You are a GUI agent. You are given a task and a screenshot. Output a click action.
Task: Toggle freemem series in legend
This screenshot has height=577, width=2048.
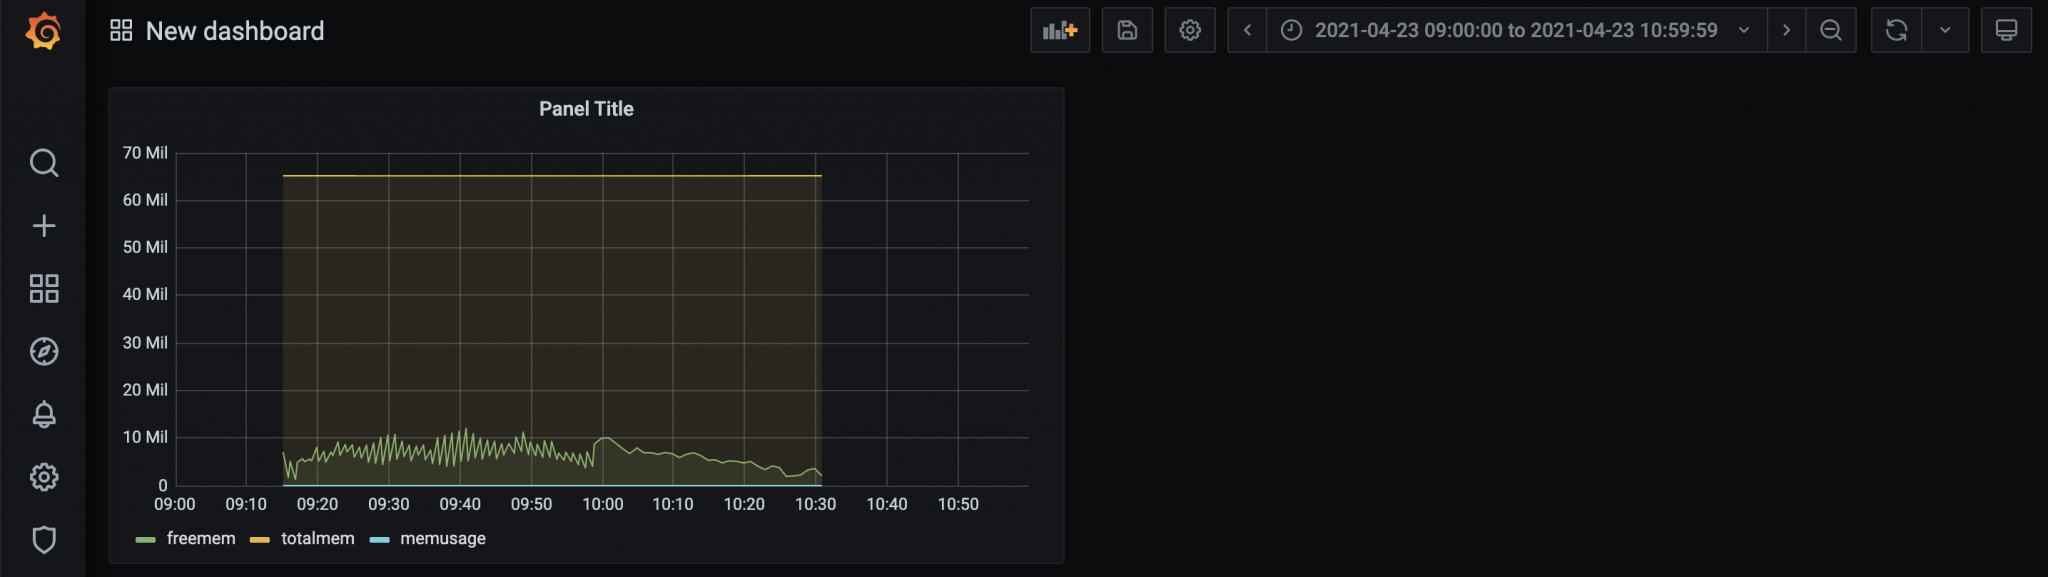point(201,539)
